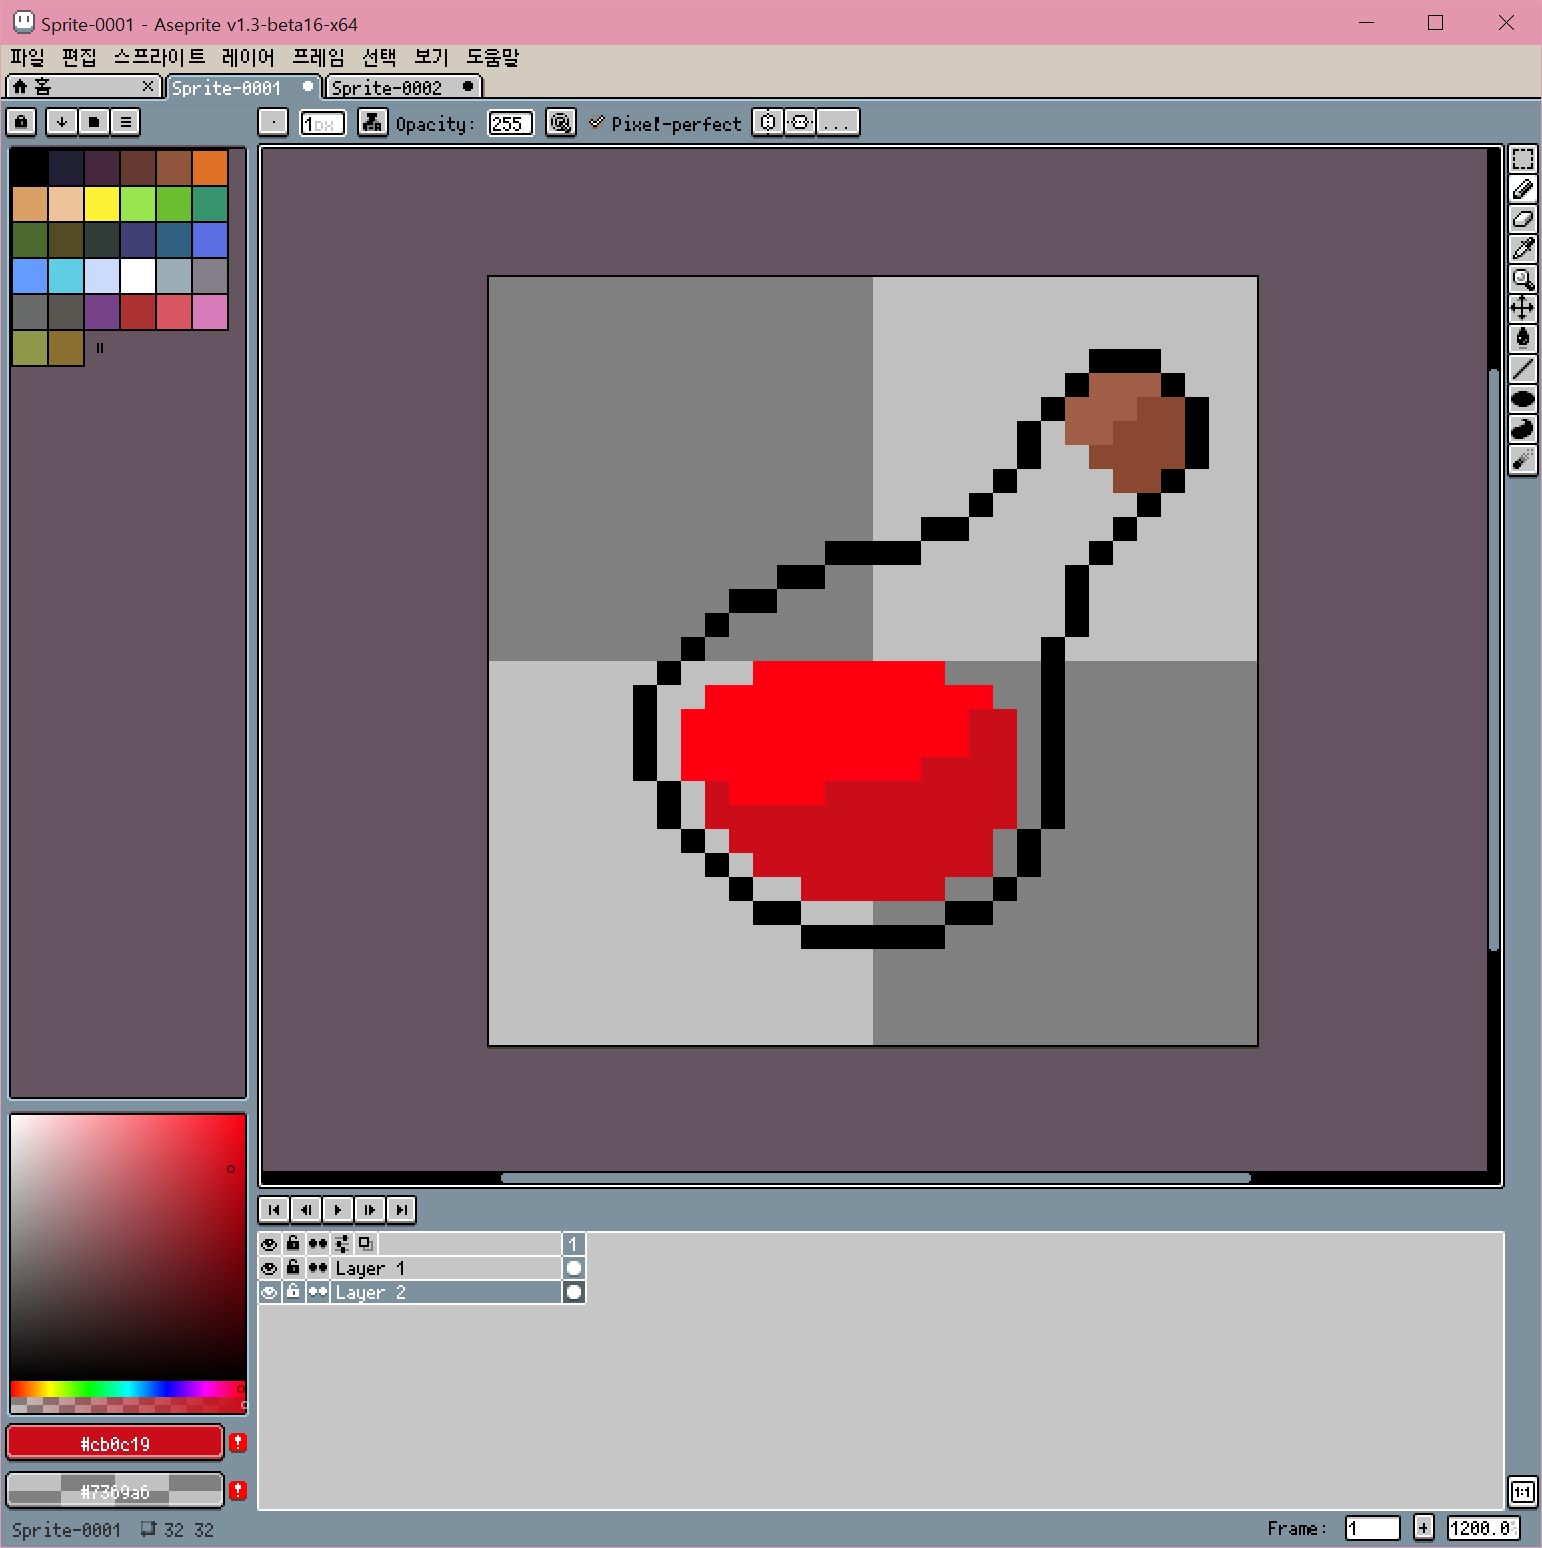Toggle the lock on Layer 2
The image size is (1542, 1548).
(x=293, y=1292)
